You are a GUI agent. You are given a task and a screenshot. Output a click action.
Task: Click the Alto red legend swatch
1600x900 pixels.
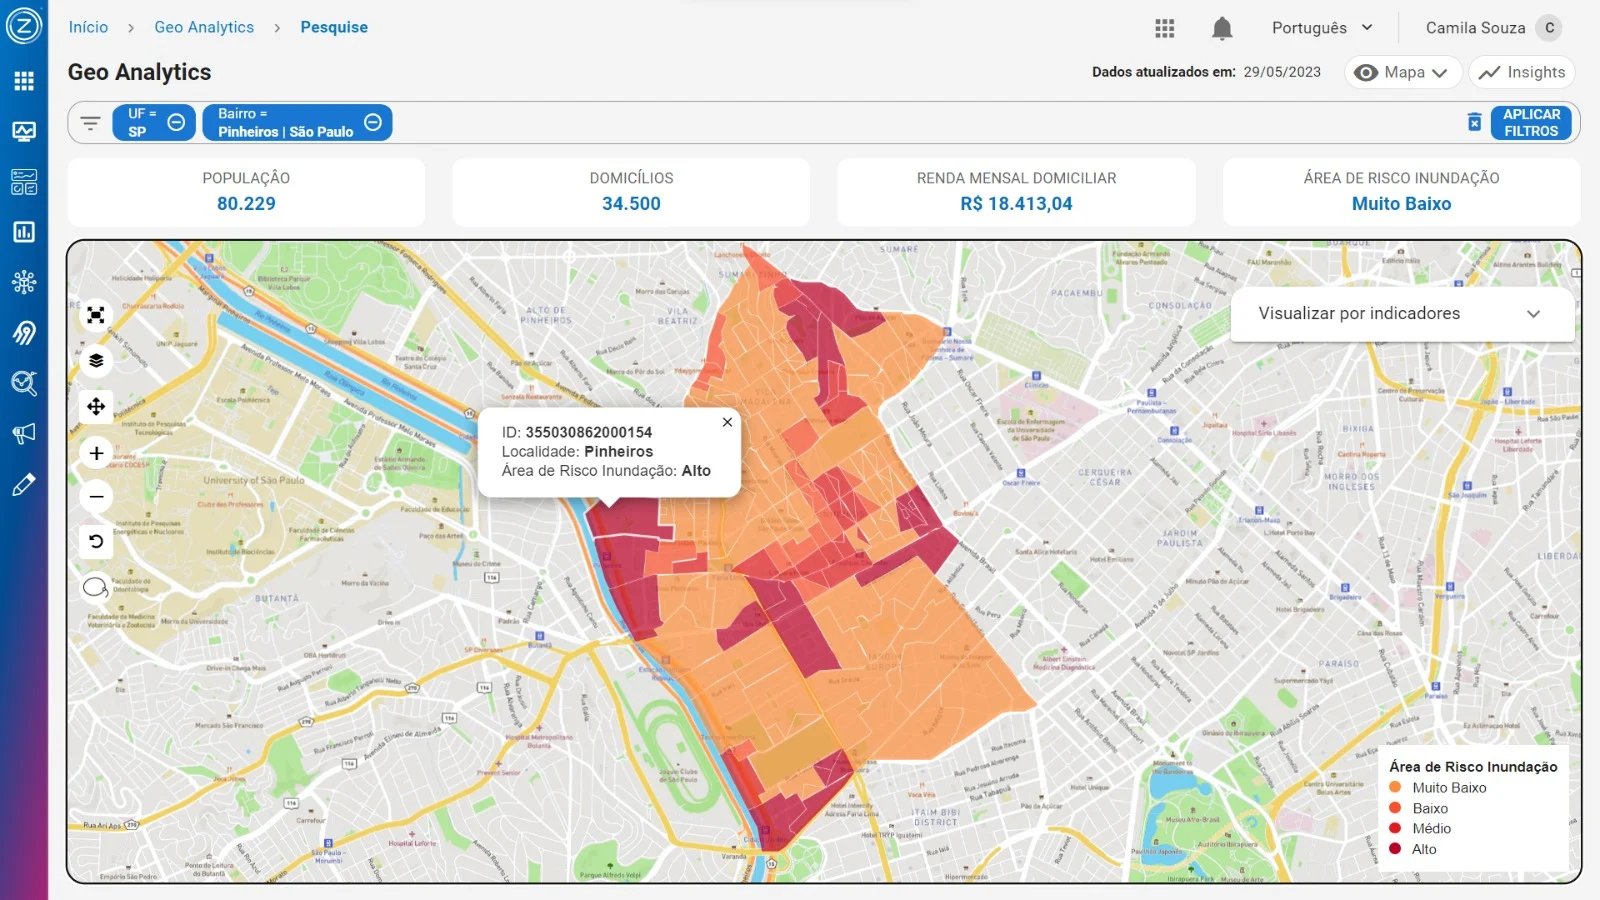point(1395,849)
